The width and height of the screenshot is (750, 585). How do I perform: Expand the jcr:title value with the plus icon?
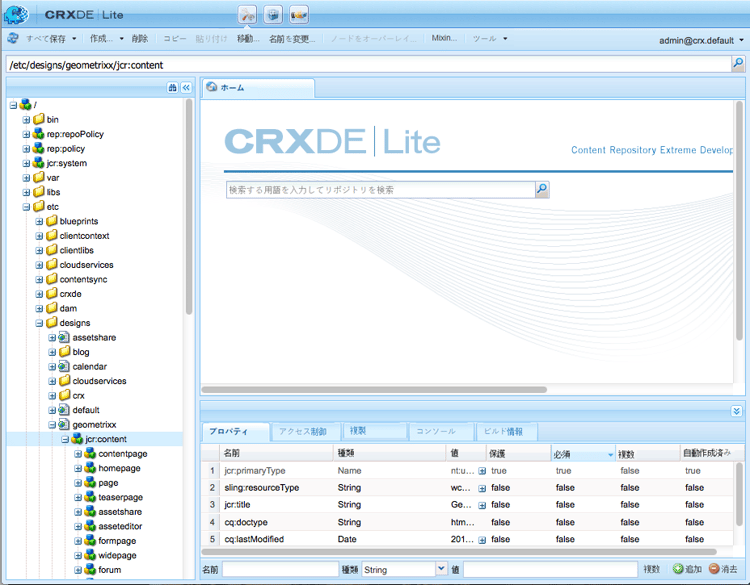click(482, 506)
